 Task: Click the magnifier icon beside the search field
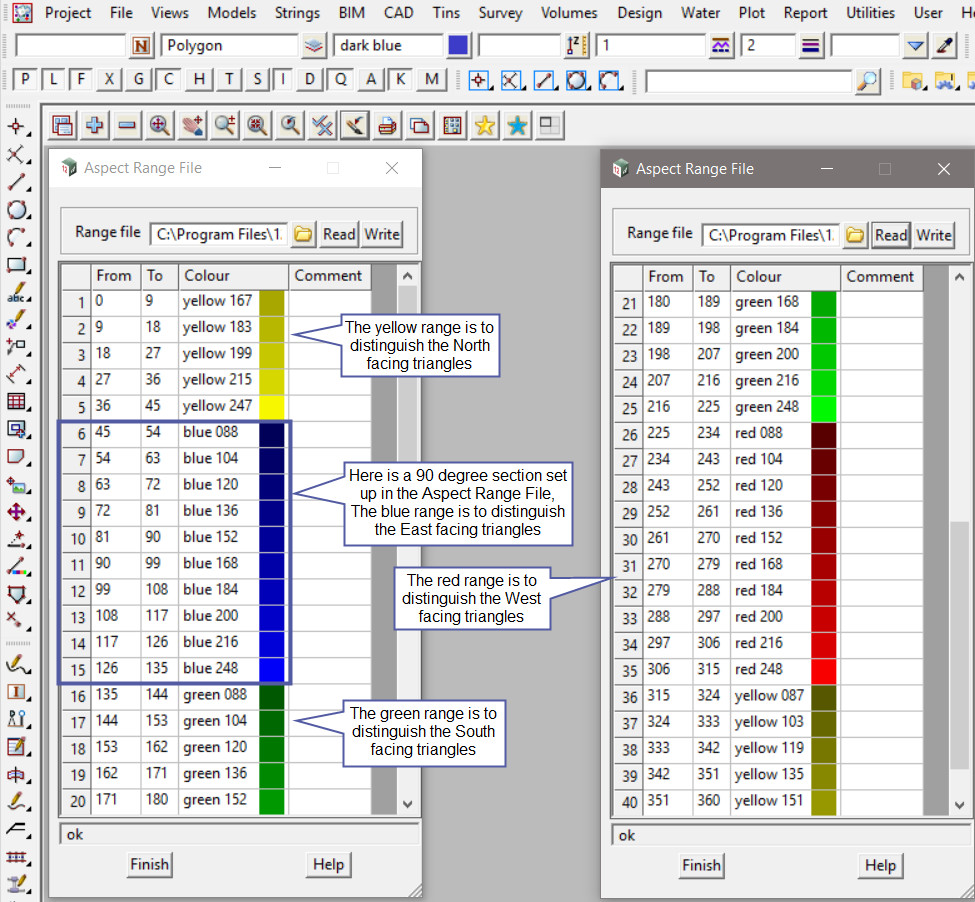[868, 81]
